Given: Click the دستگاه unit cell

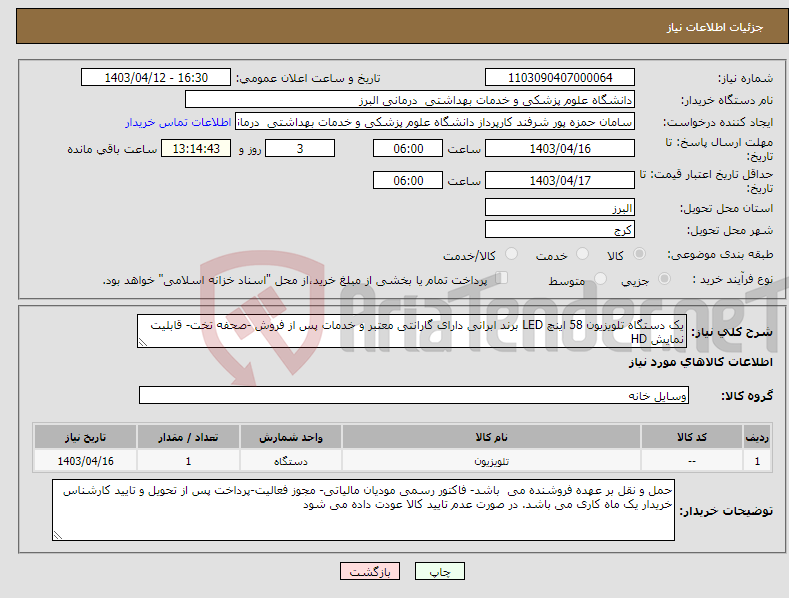Looking at the screenshot, I should (x=291, y=461).
